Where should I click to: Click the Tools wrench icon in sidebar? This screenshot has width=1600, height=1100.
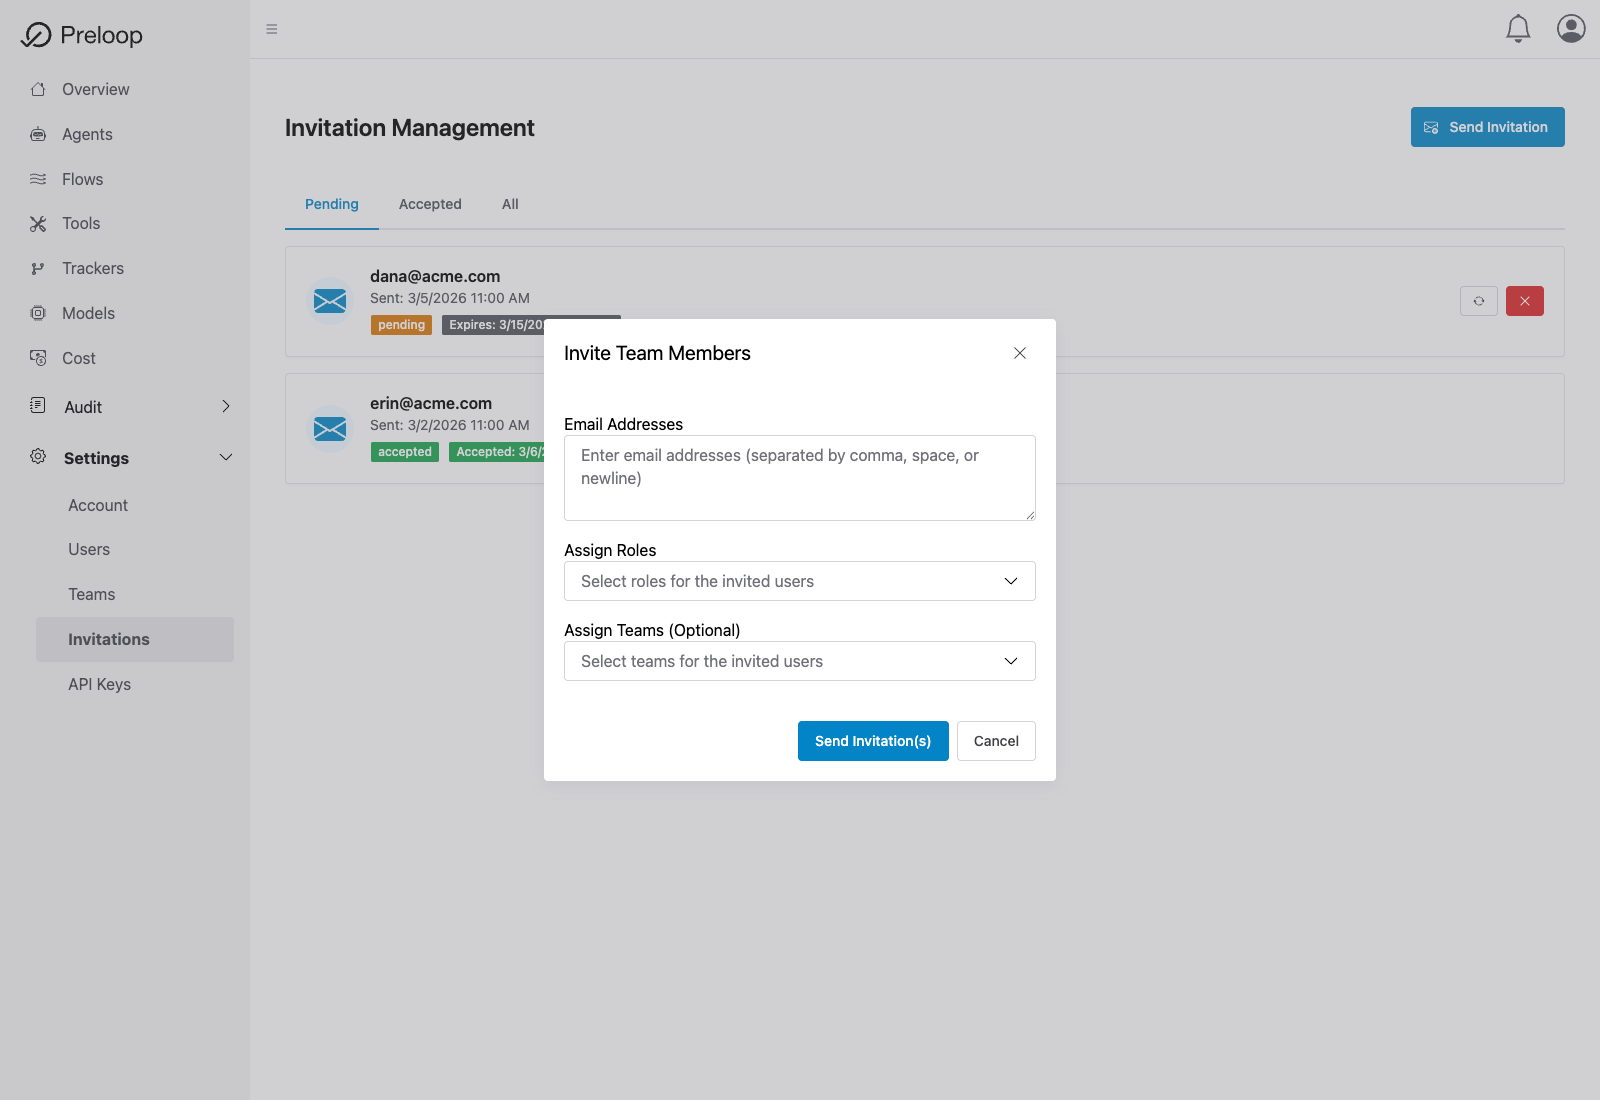(38, 224)
